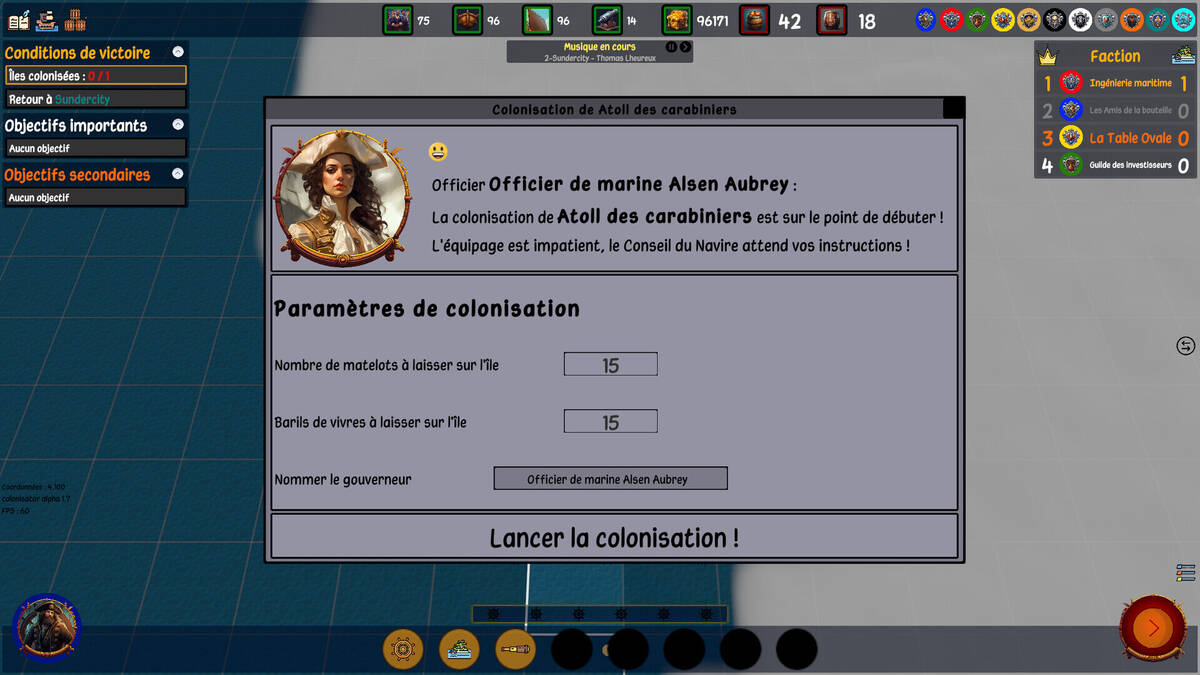The height and width of the screenshot is (675, 1200).
Task: Click the resource icon showing 18
Action: (832, 20)
